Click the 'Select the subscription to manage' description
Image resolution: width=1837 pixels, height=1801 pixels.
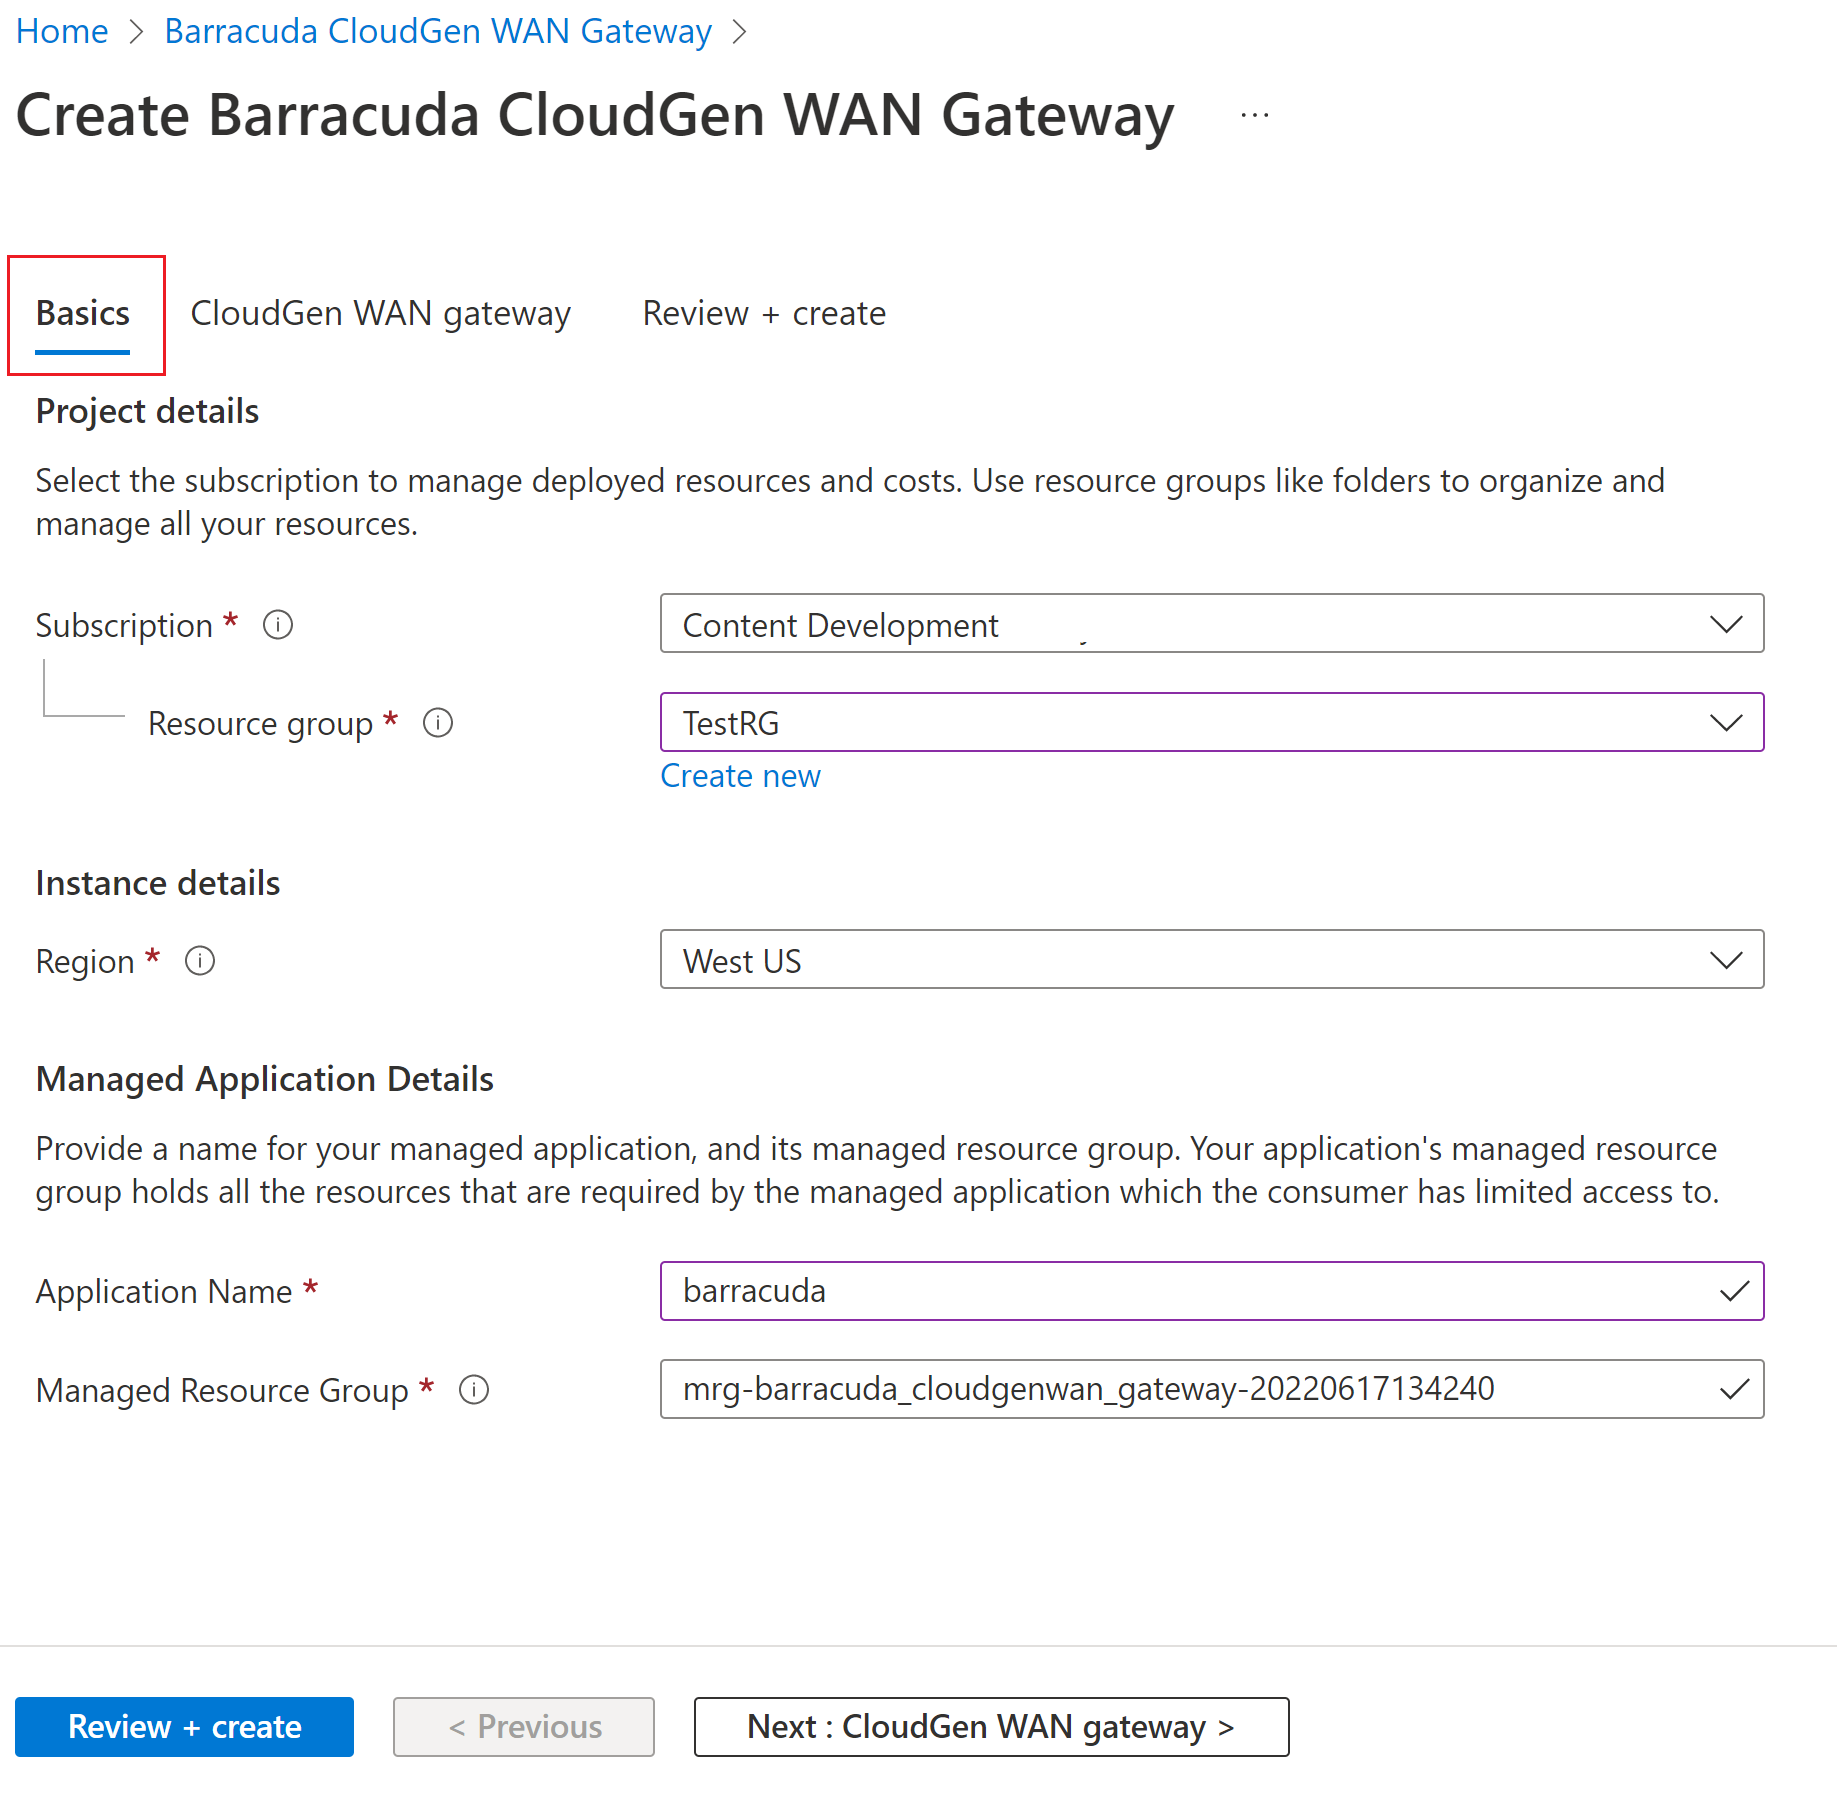[x=850, y=502]
